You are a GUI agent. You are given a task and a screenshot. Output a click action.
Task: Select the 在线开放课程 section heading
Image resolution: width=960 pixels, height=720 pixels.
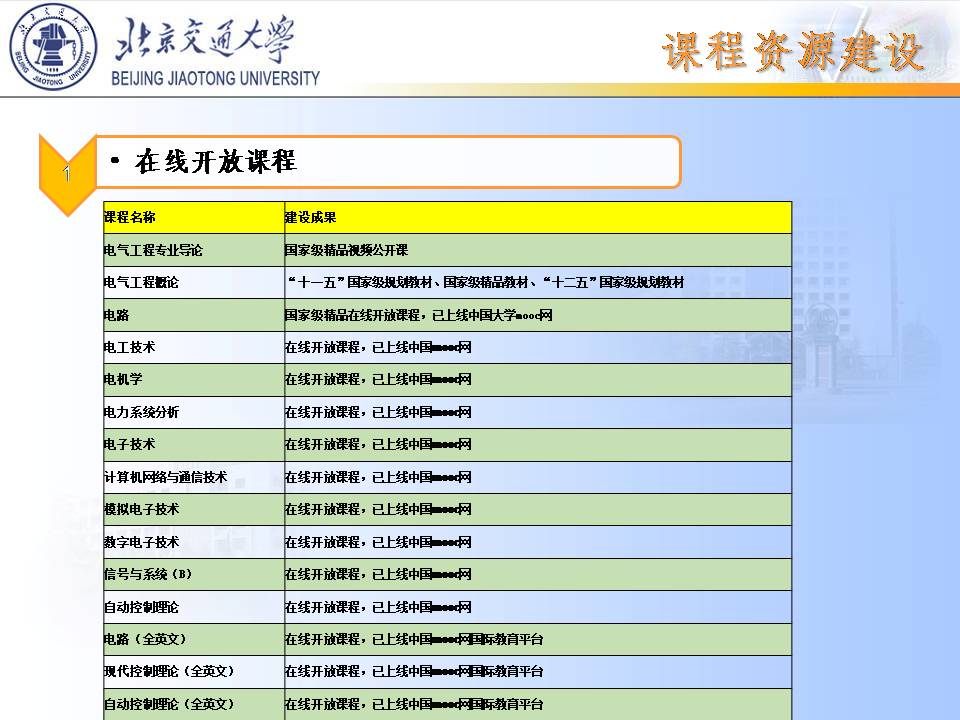click(217, 161)
